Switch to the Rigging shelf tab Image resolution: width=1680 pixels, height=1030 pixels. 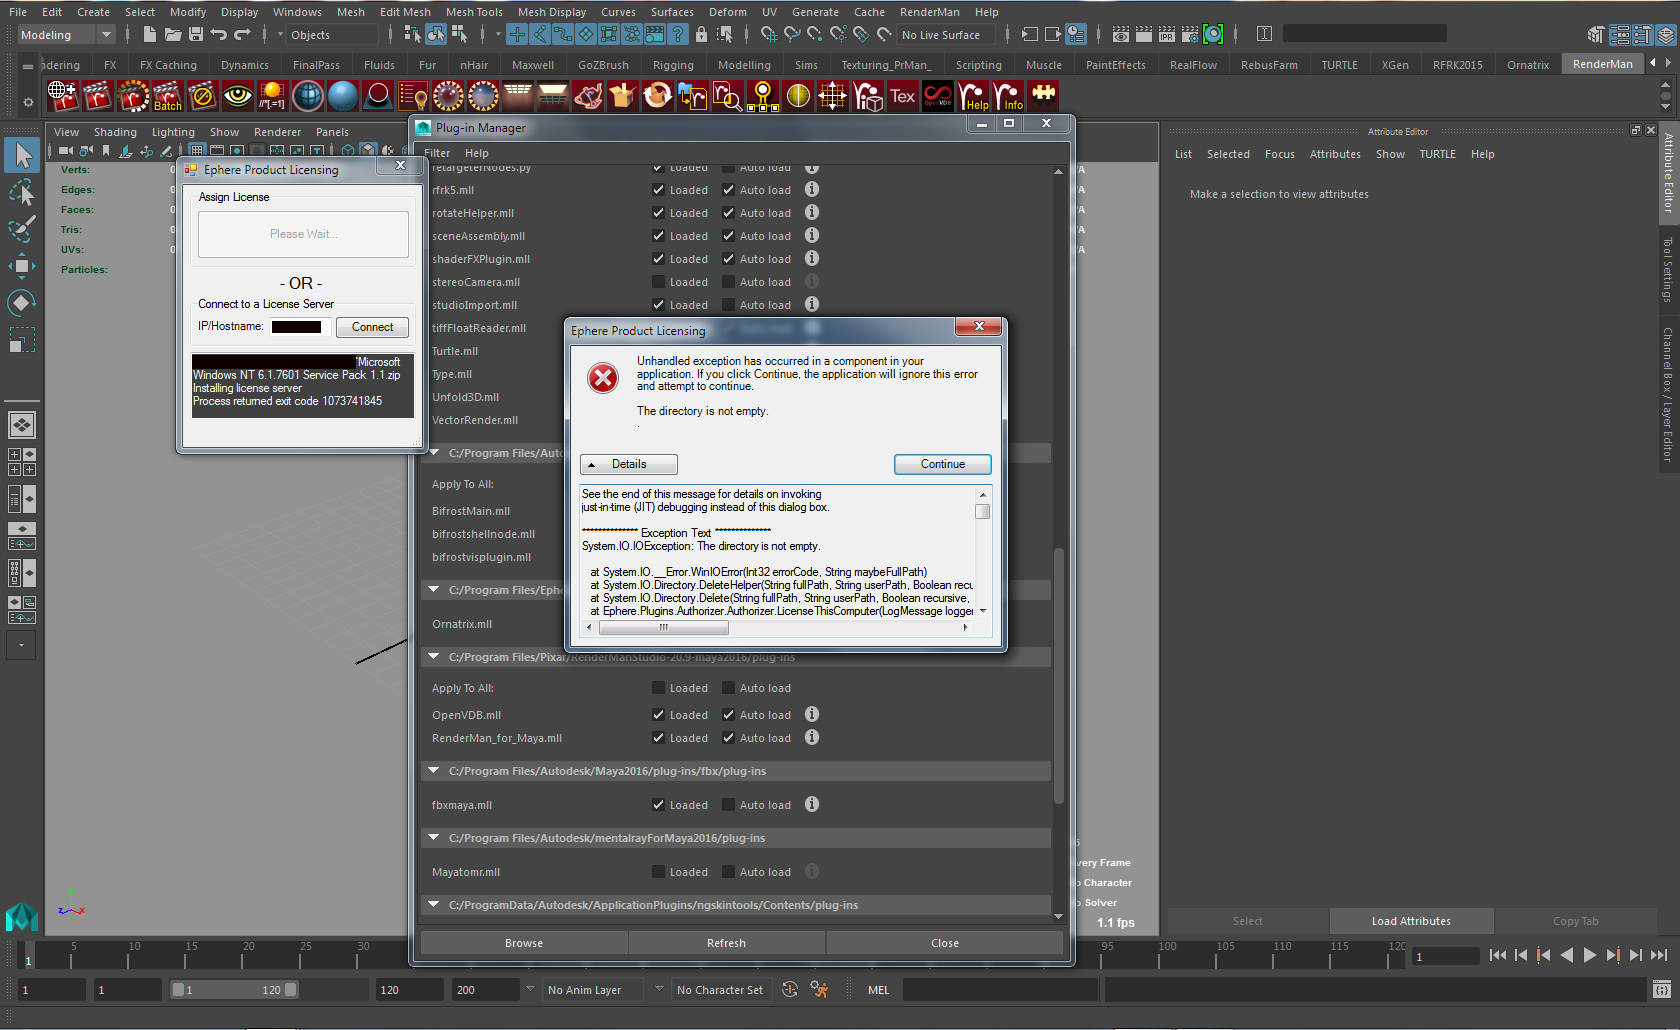tap(672, 65)
